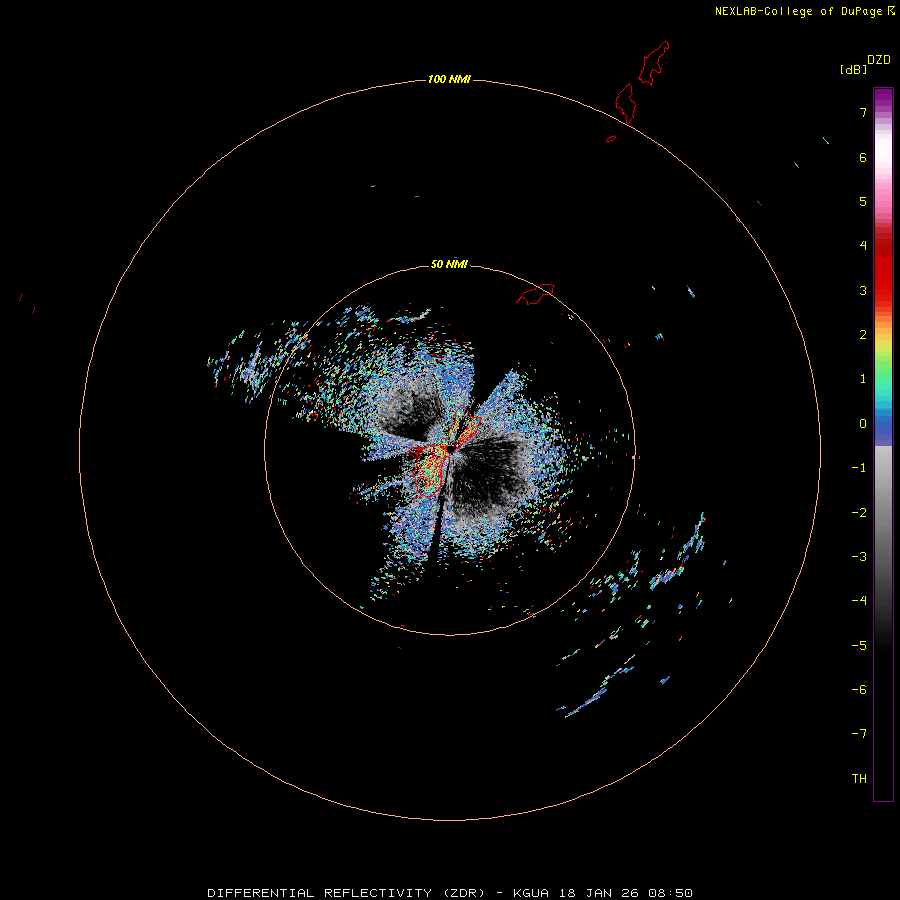This screenshot has height=900, width=900.
Task: Click the TH threshold label in legend
Action: coord(859,779)
